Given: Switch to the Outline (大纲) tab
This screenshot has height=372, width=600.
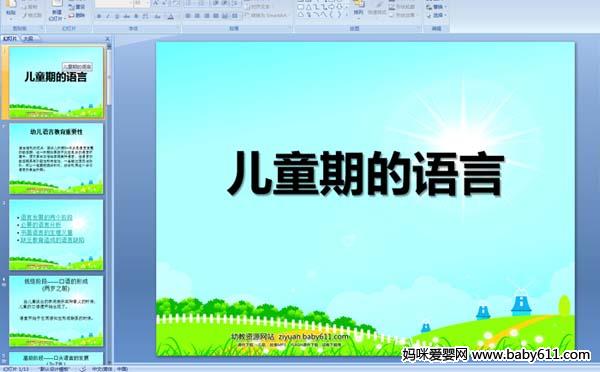Looking at the screenshot, I should (28, 38).
